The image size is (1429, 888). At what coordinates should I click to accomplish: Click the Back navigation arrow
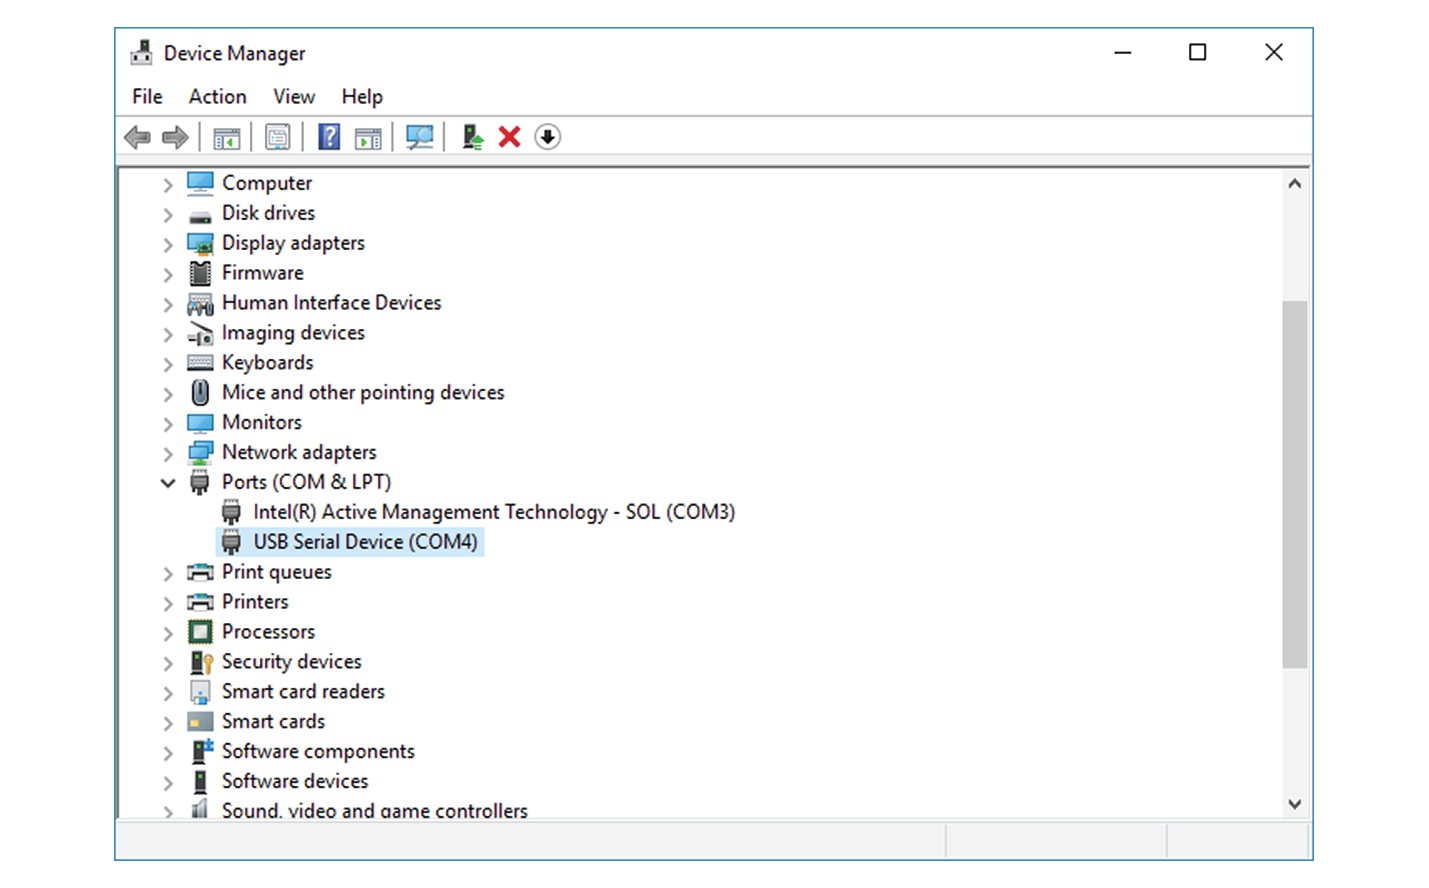[137, 137]
